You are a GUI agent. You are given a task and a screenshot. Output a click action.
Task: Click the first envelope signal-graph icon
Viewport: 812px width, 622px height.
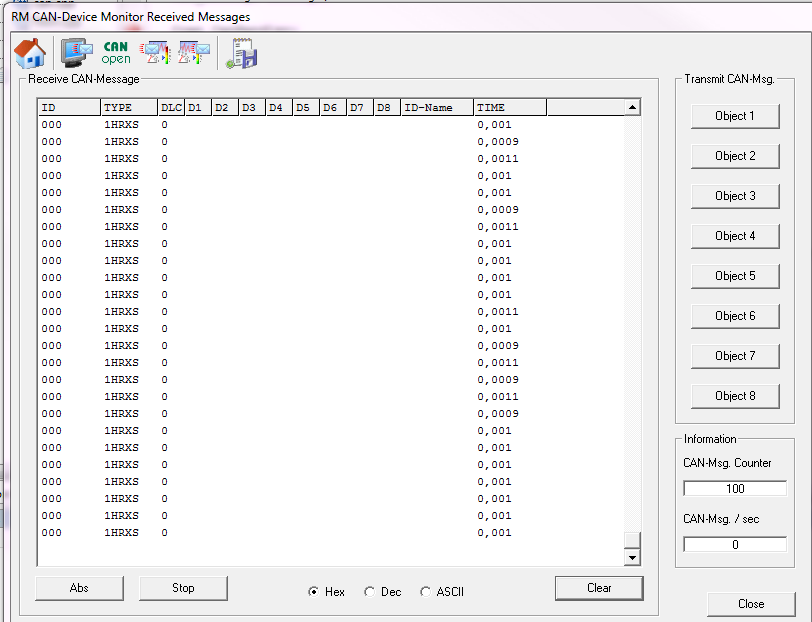tap(155, 52)
